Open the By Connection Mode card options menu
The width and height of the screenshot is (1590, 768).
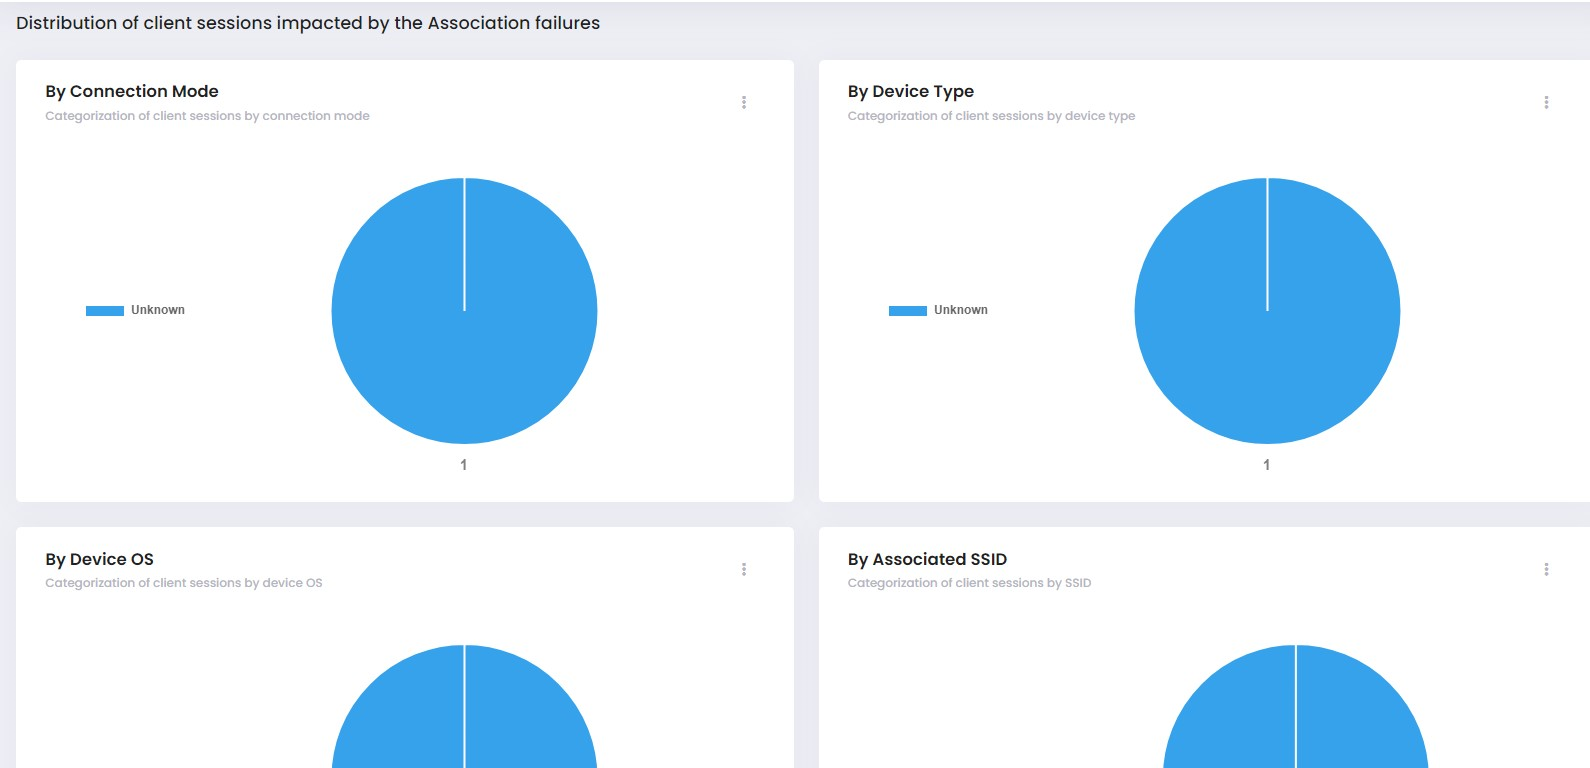click(744, 102)
